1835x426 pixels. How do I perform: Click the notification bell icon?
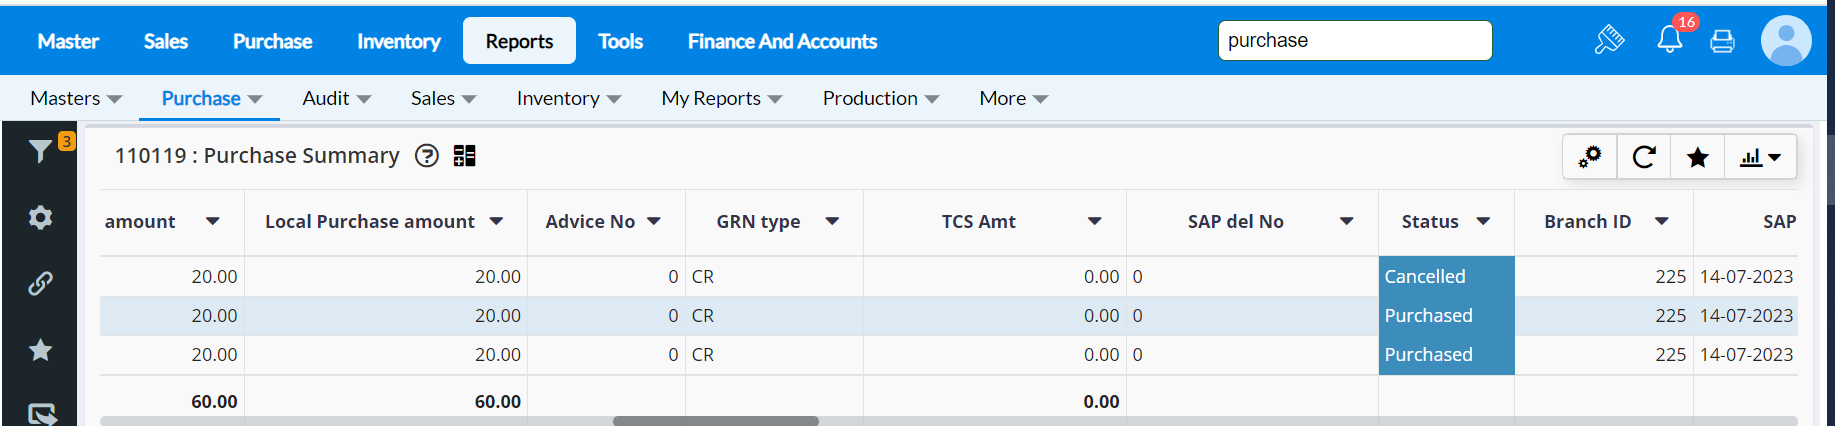(x=1669, y=40)
